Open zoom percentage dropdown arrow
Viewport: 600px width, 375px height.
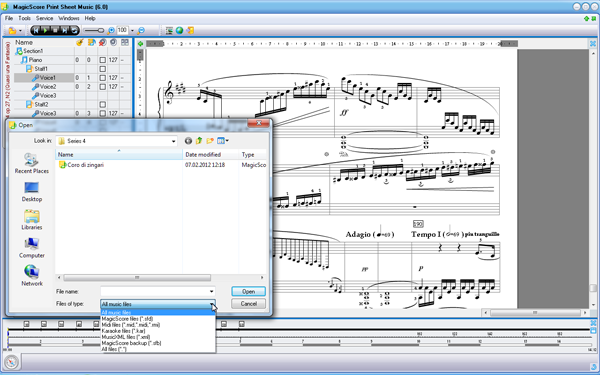[132, 31]
